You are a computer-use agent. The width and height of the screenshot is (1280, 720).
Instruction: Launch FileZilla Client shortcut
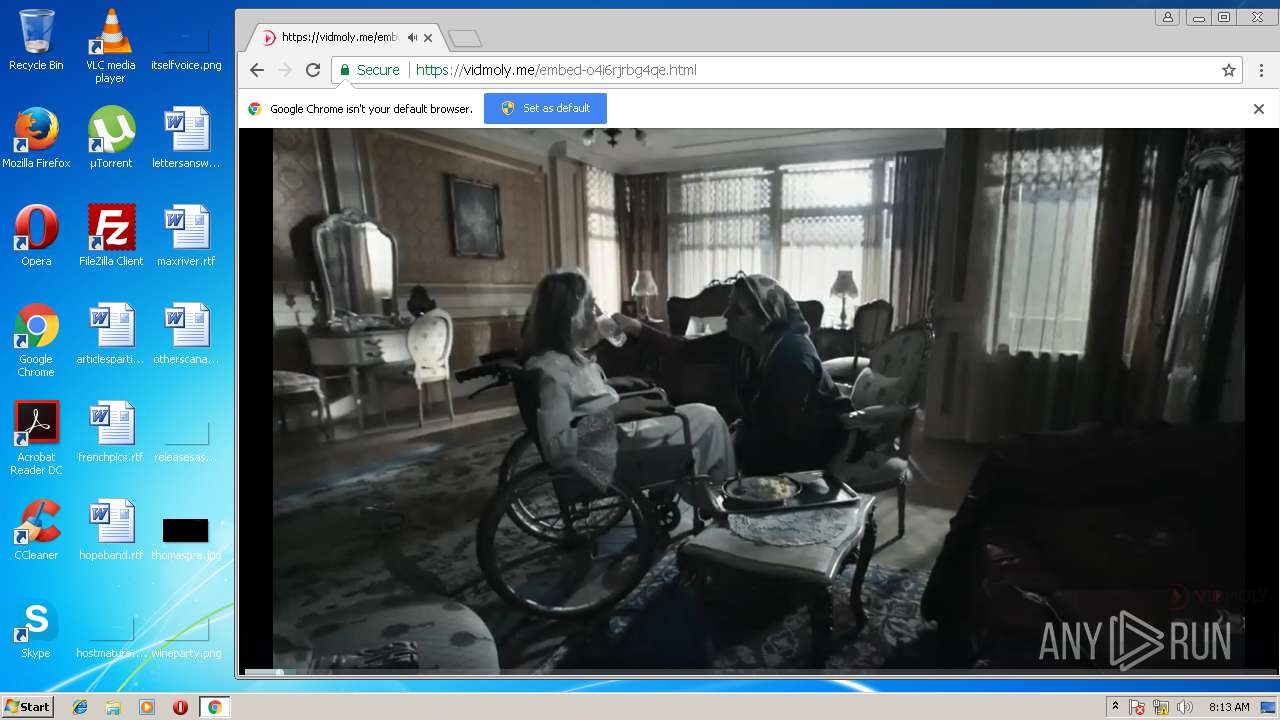[x=111, y=236]
